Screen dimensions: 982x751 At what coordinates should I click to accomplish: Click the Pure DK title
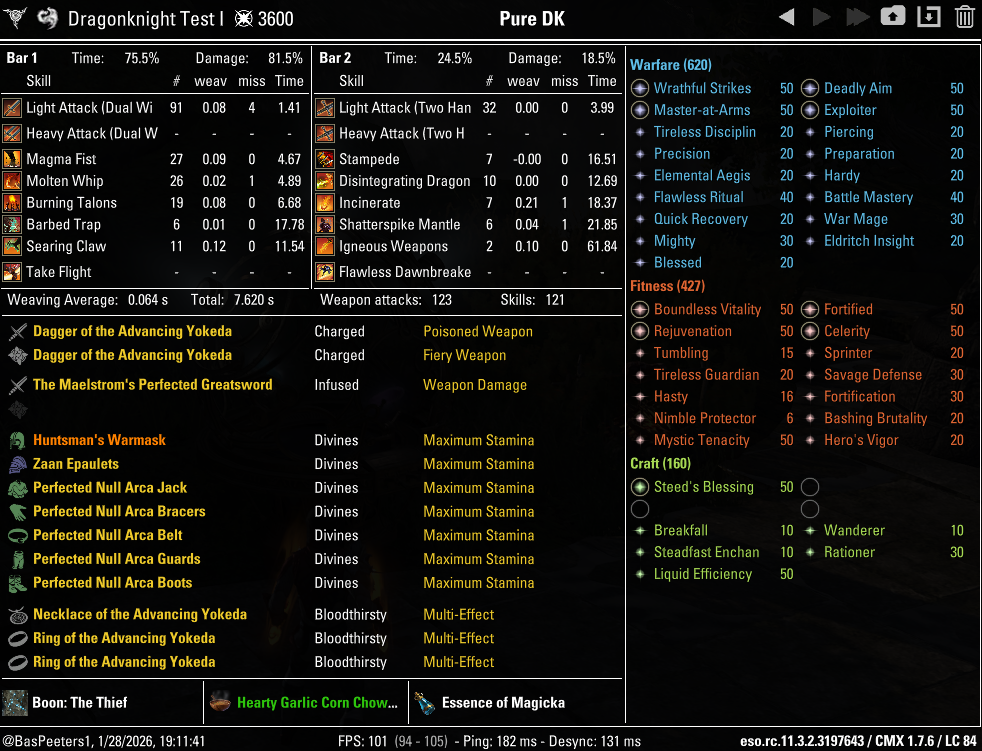(x=532, y=19)
